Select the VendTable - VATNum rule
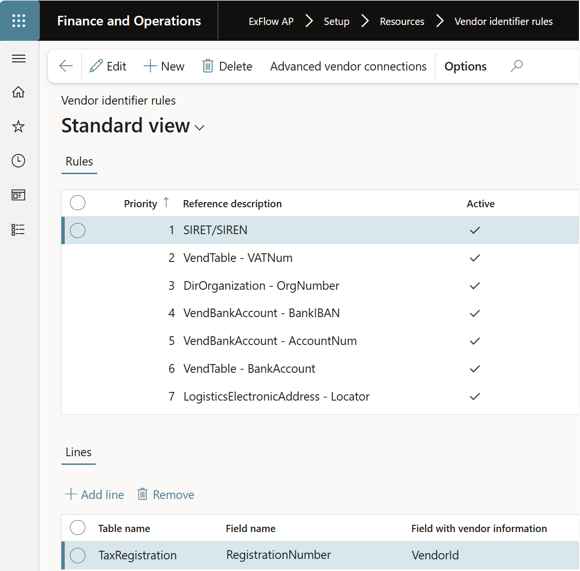This screenshot has width=580, height=571. (x=238, y=258)
